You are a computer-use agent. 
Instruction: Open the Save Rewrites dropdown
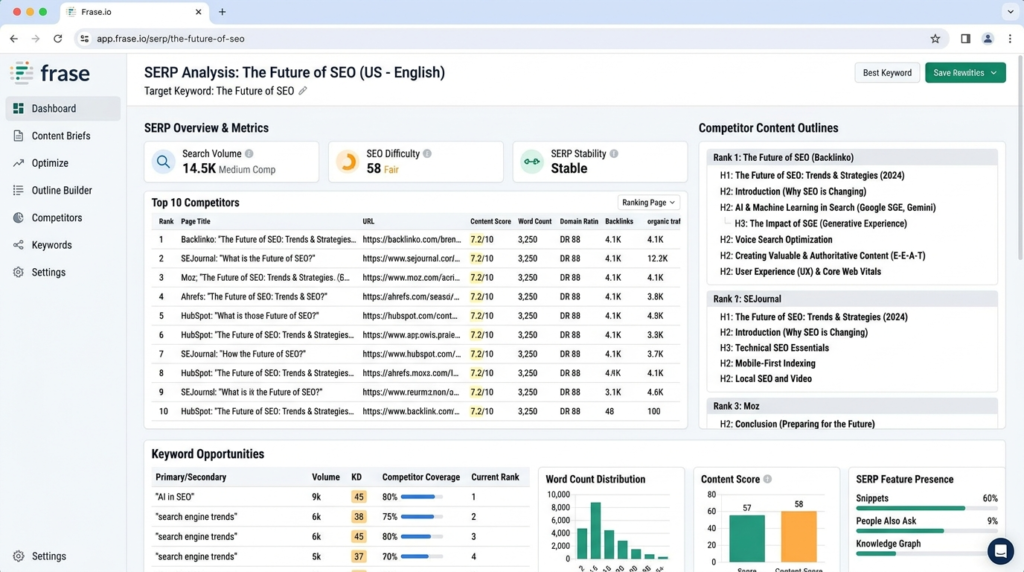click(x=965, y=72)
